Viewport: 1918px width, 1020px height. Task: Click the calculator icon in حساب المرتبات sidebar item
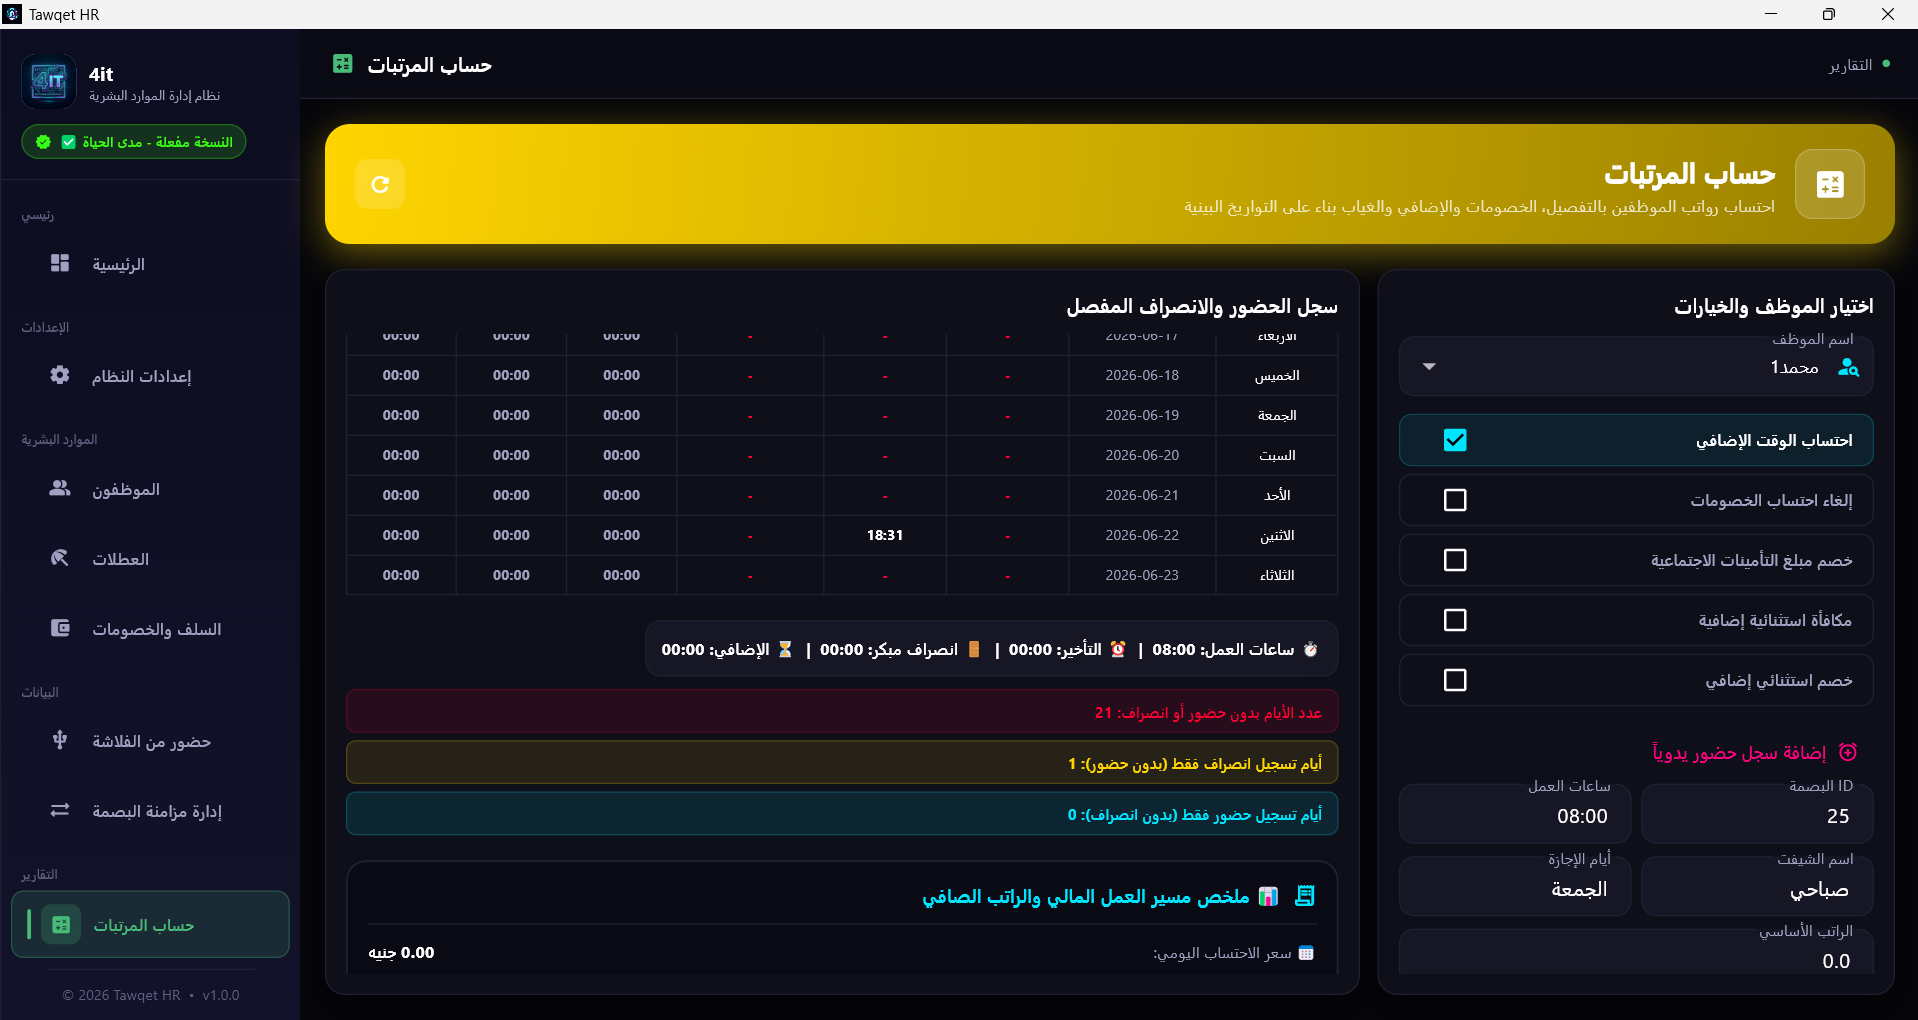[x=61, y=925]
